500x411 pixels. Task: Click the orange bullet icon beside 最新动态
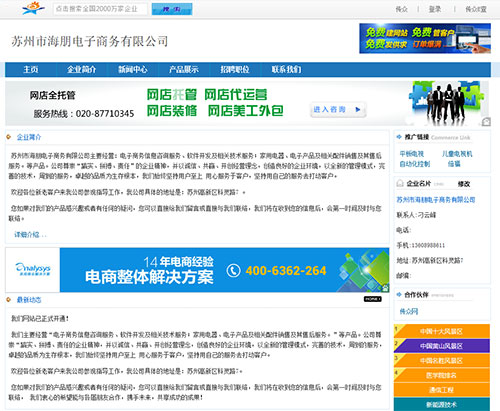[x=9, y=300]
